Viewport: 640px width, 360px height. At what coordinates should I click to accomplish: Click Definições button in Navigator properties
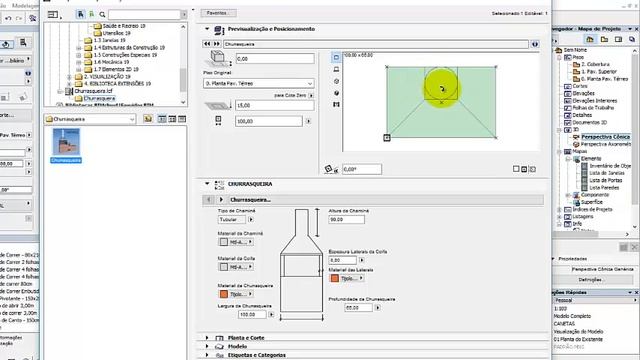(x=590, y=280)
